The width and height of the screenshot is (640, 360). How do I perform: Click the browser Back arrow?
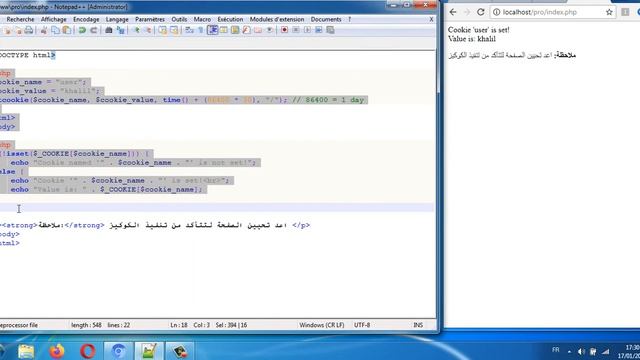[453, 12]
